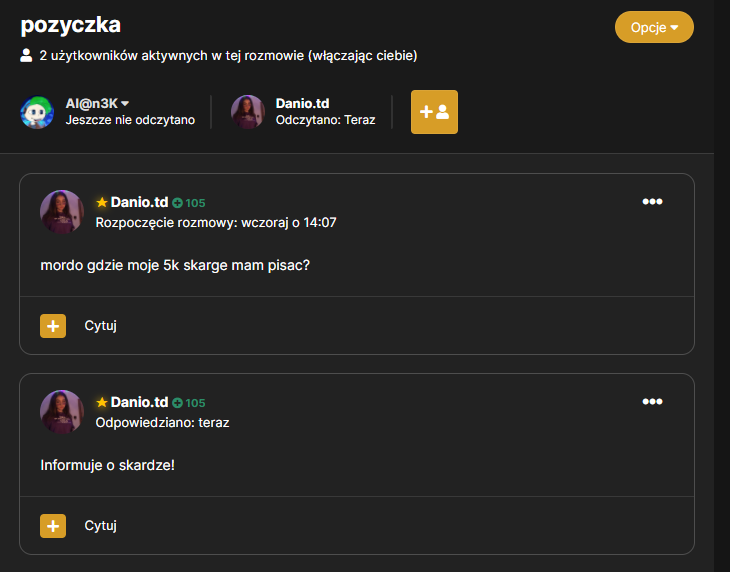Viewport: 730px width, 572px height.
Task: Open author avatar on first message
Action: [62, 212]
